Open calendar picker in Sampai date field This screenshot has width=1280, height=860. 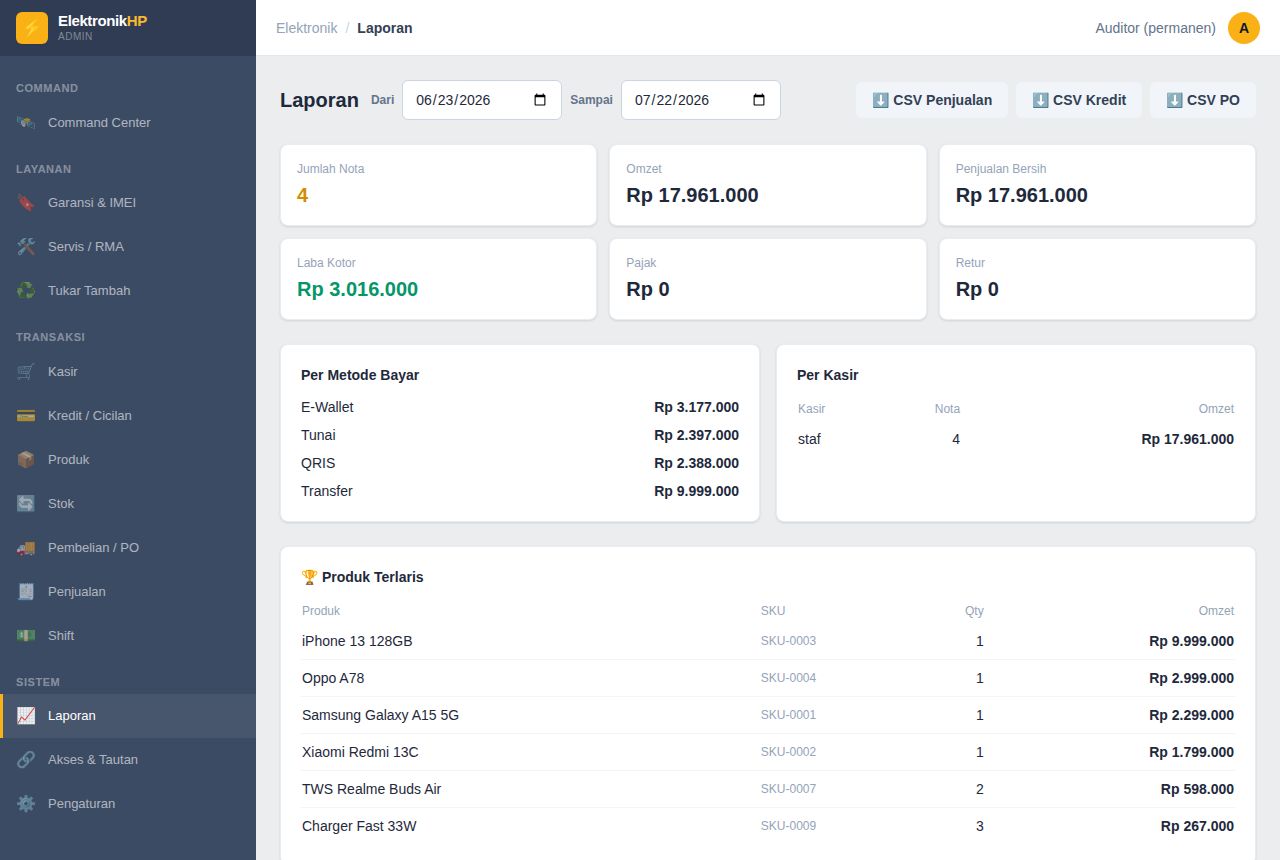759,100
